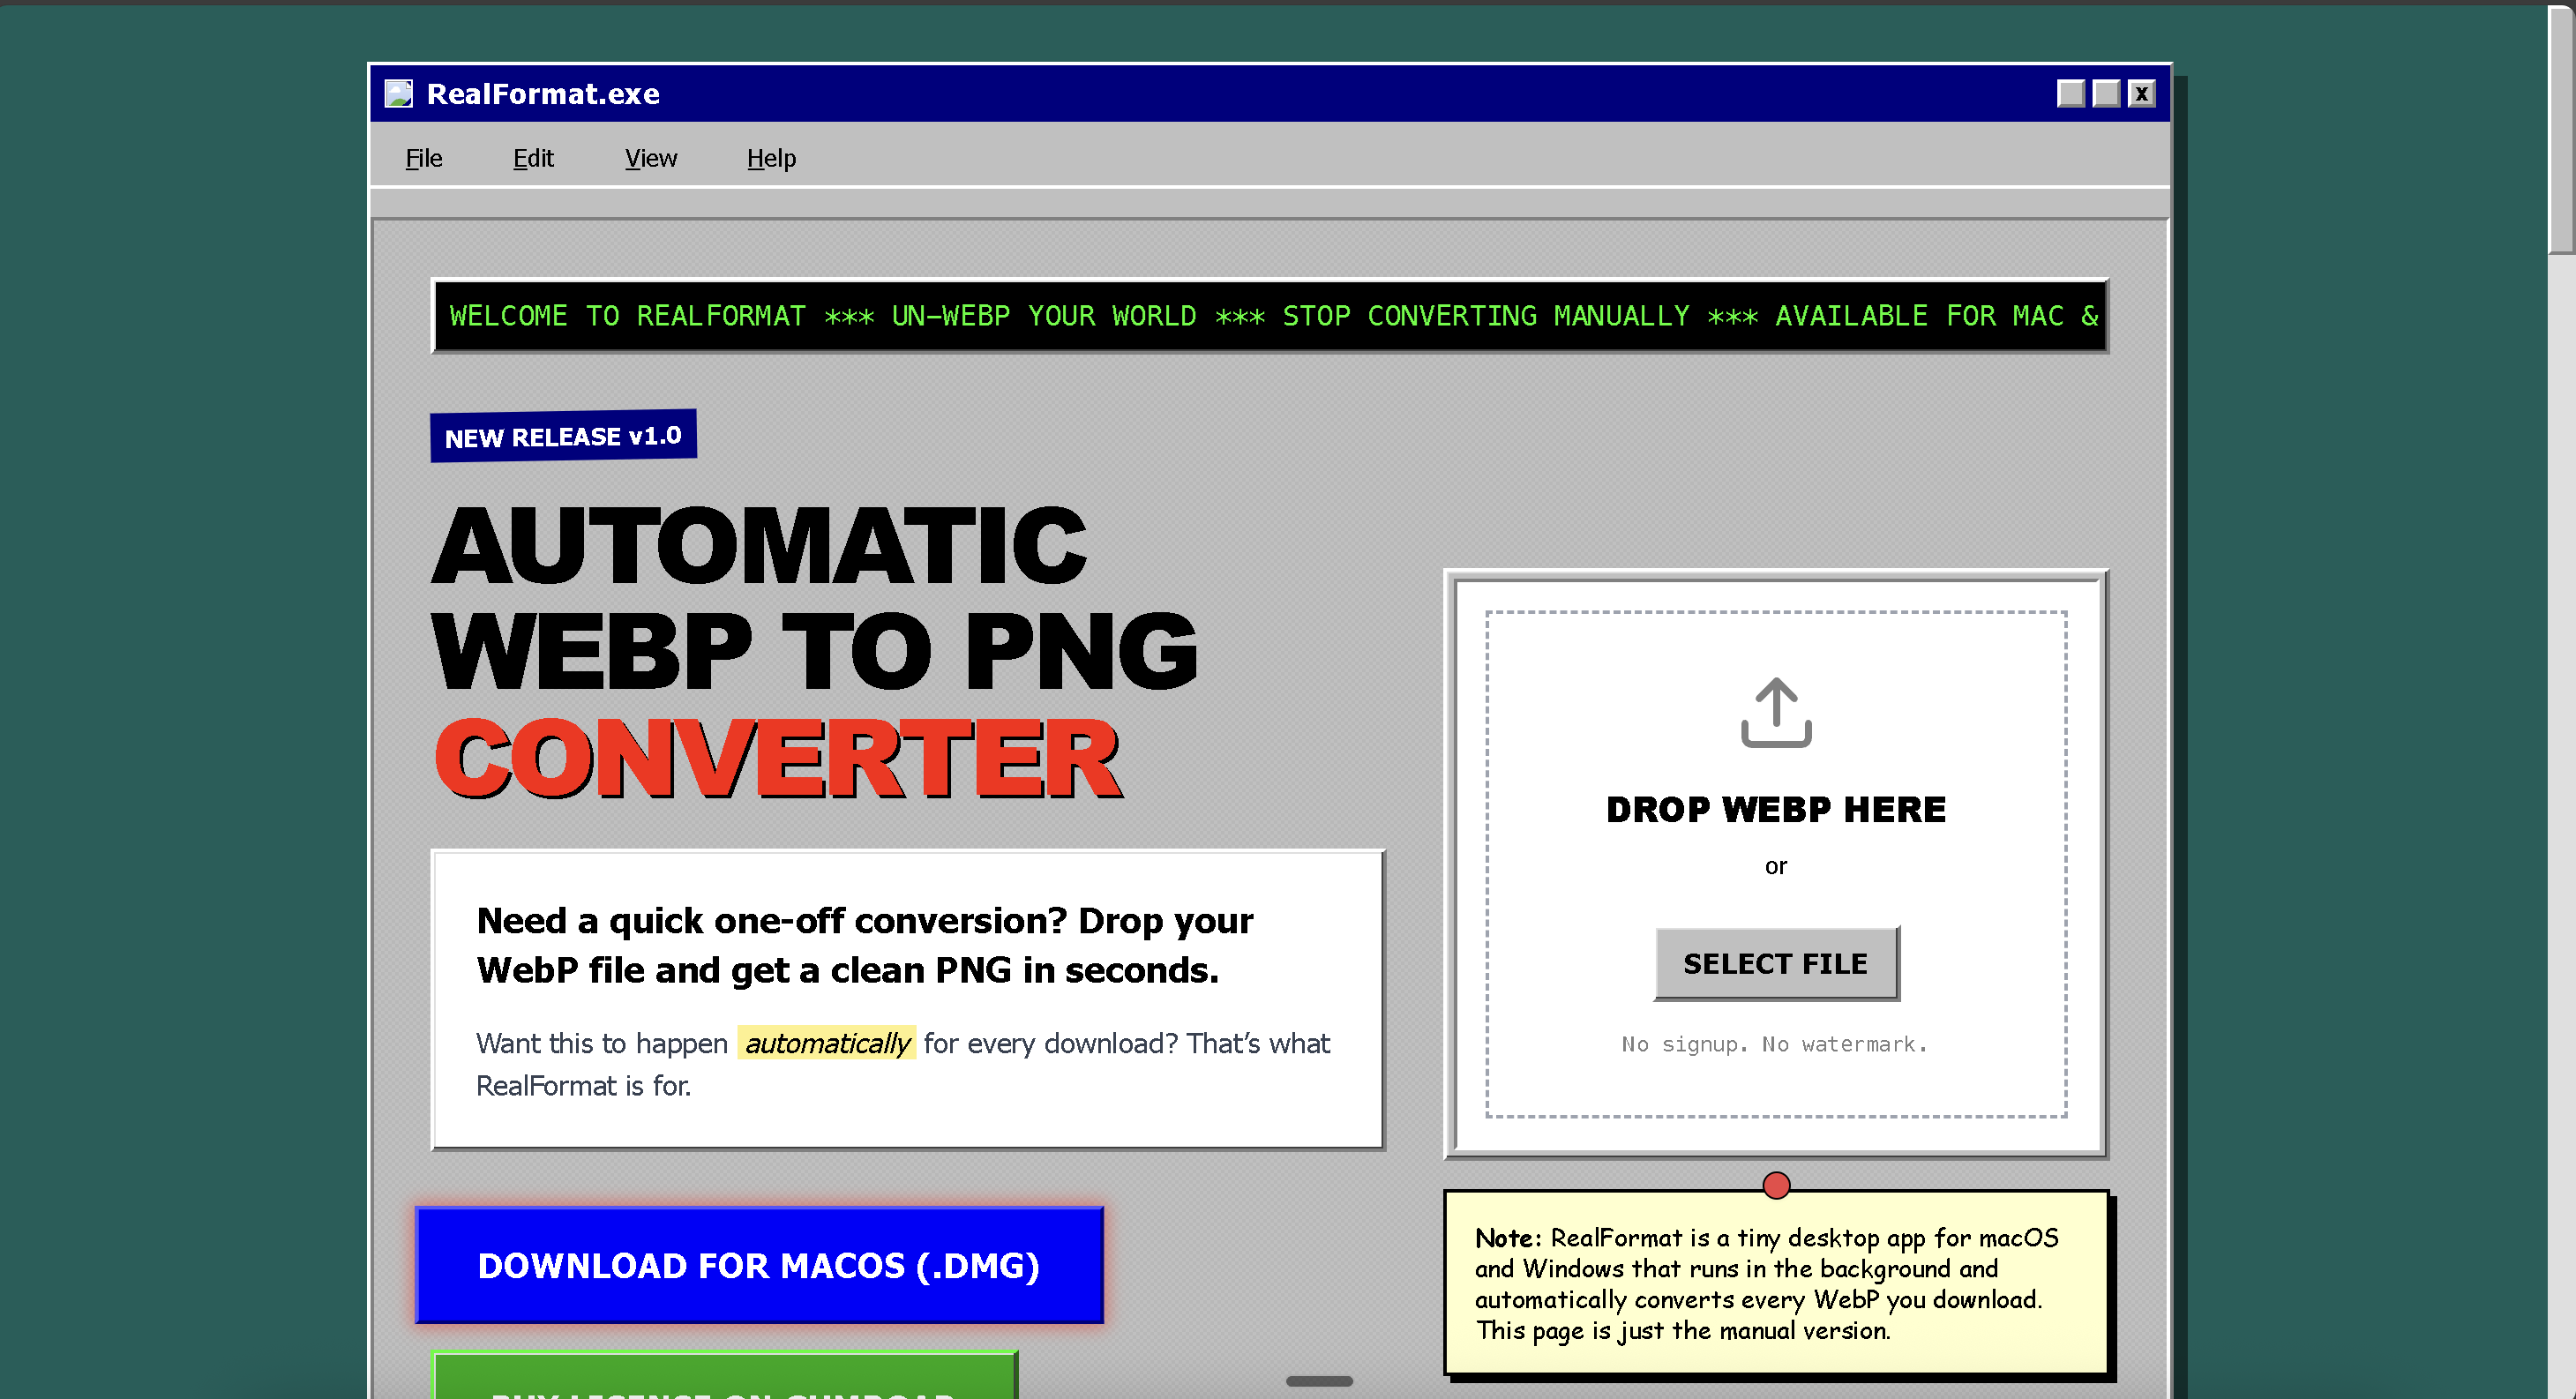Screen dimensions: 2576x1399
Task: Click the SELECT FILE button
Action: [x=1775, y=962]
